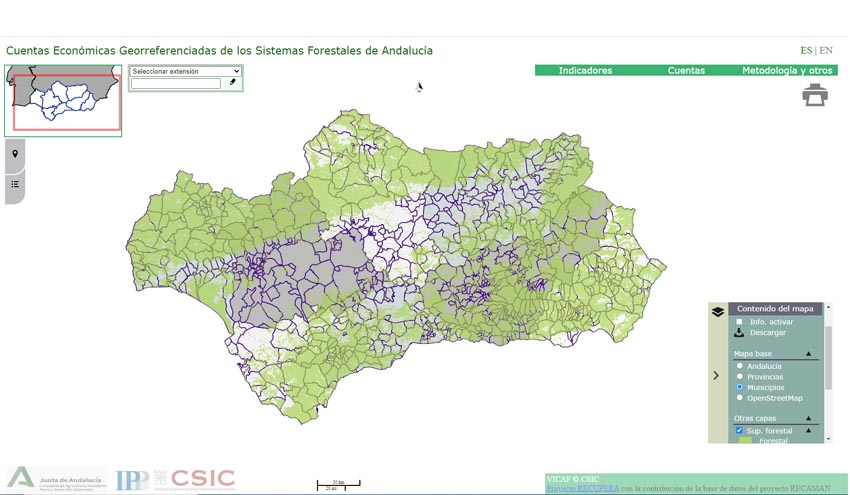850x495 pixels.
Task: Open the list icon sidebar tab
Action: point(15,184)
